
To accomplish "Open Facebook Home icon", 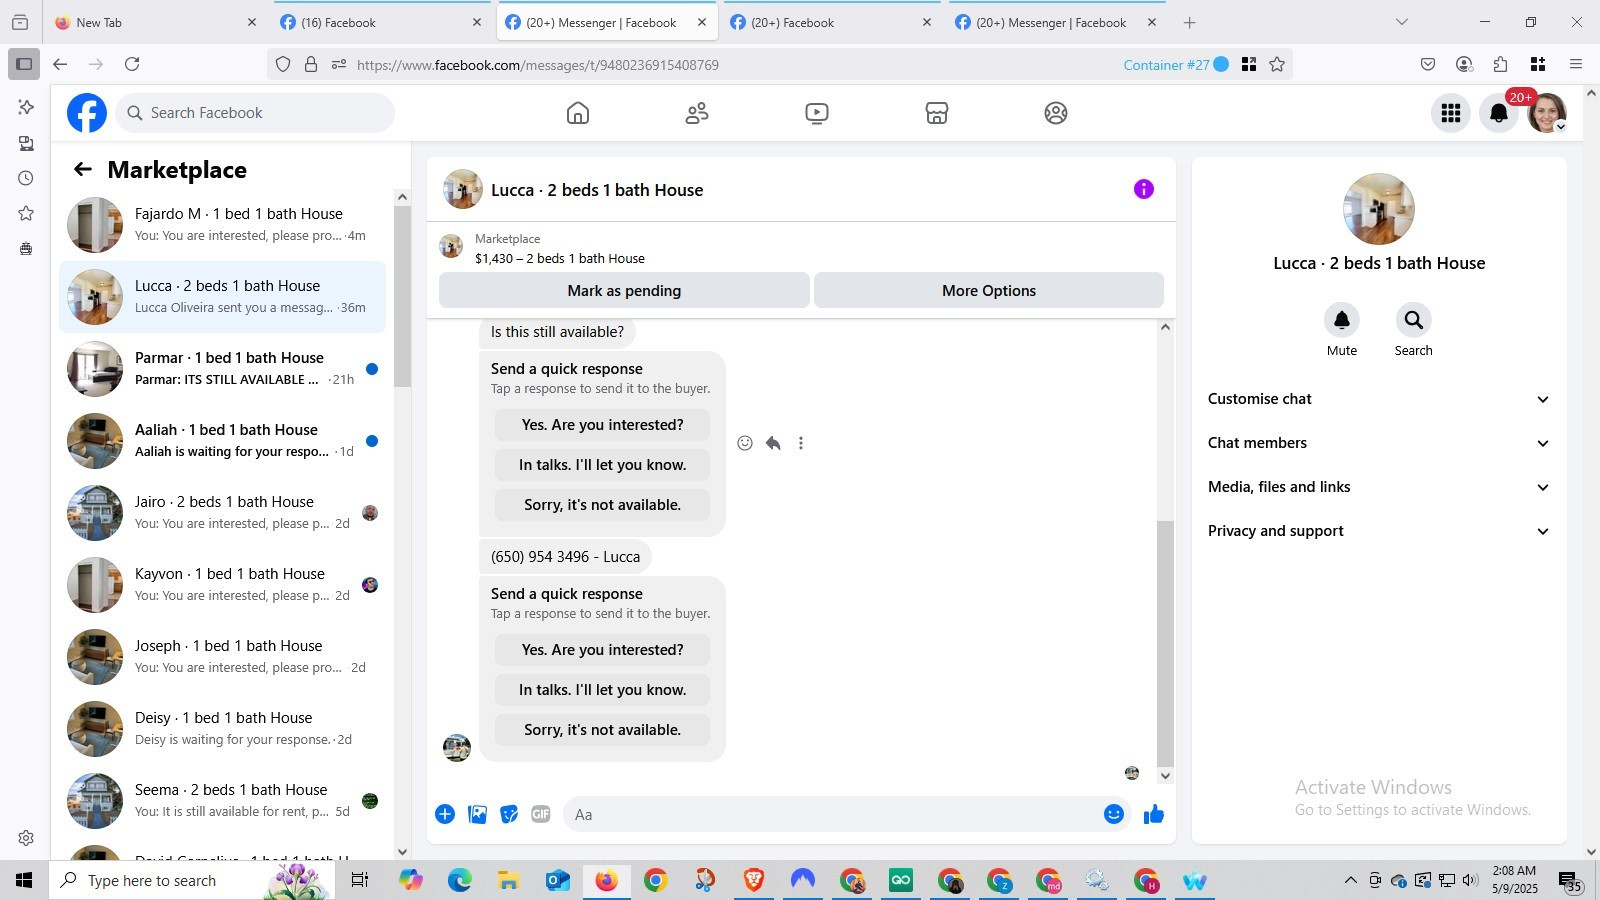I will 578,113.
